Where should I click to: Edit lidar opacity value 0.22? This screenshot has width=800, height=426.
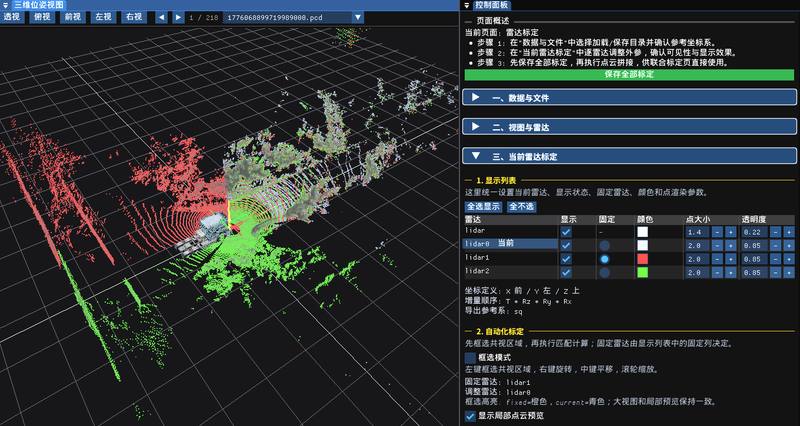pos(755,232)
